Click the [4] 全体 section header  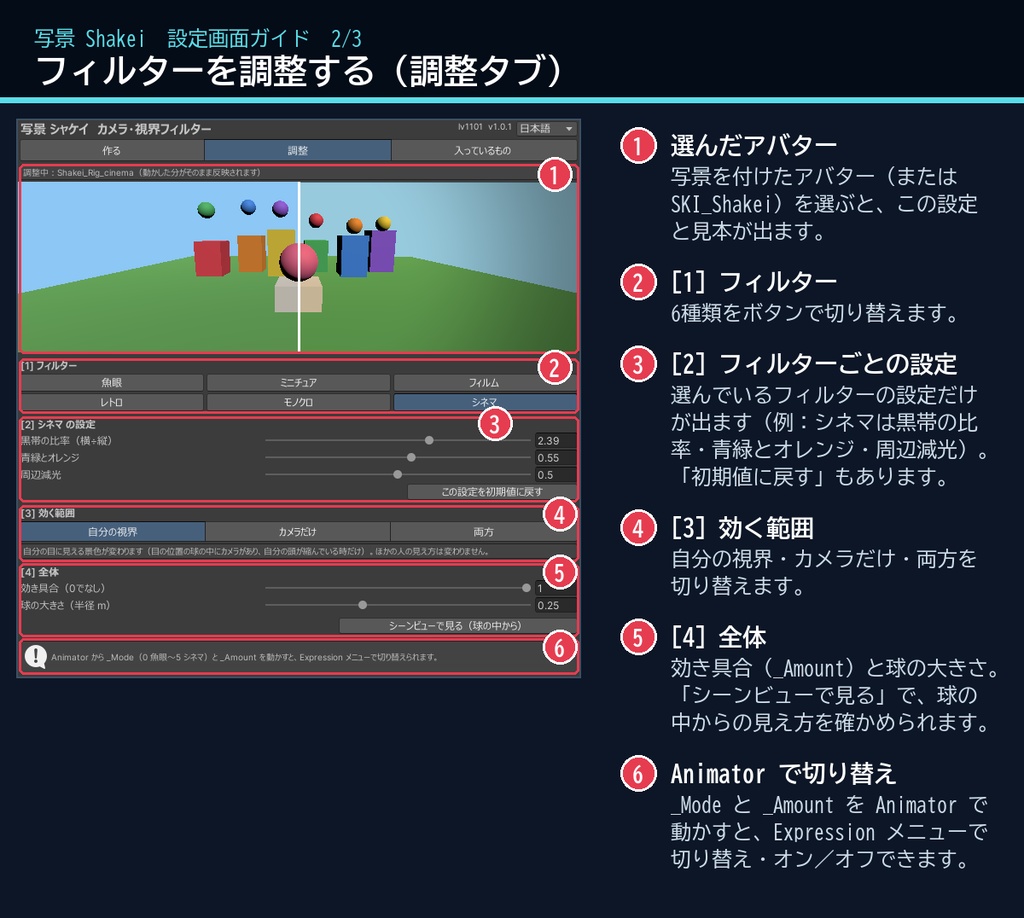pyautogui.click(x=40, y=572)
